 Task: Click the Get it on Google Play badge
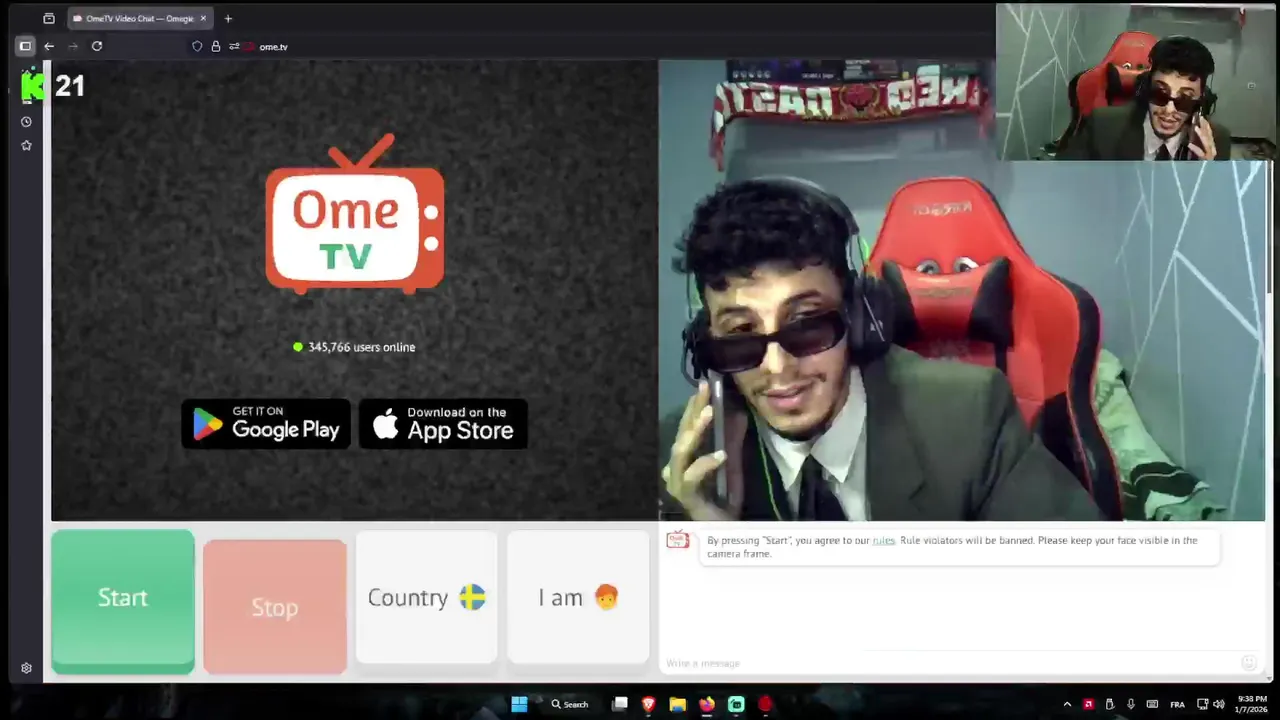[x=266, y=424]
